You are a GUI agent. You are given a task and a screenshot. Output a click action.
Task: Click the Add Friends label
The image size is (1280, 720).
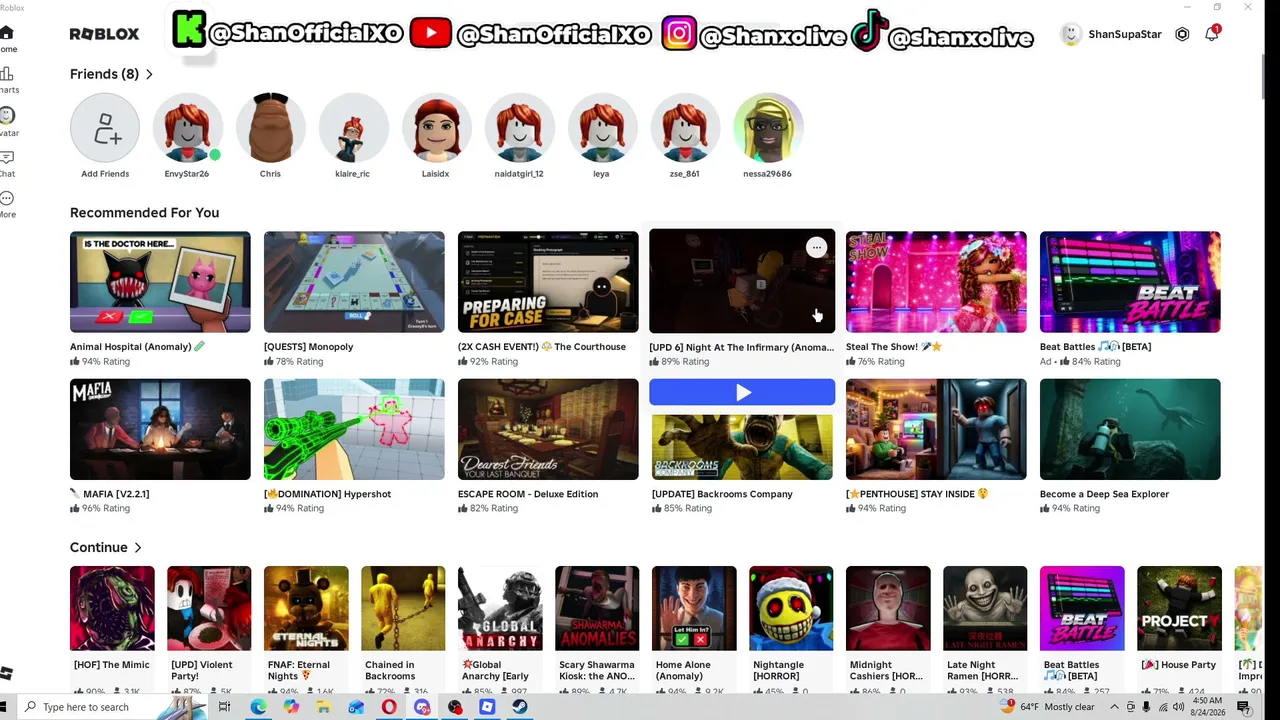(x=105, y=174)
